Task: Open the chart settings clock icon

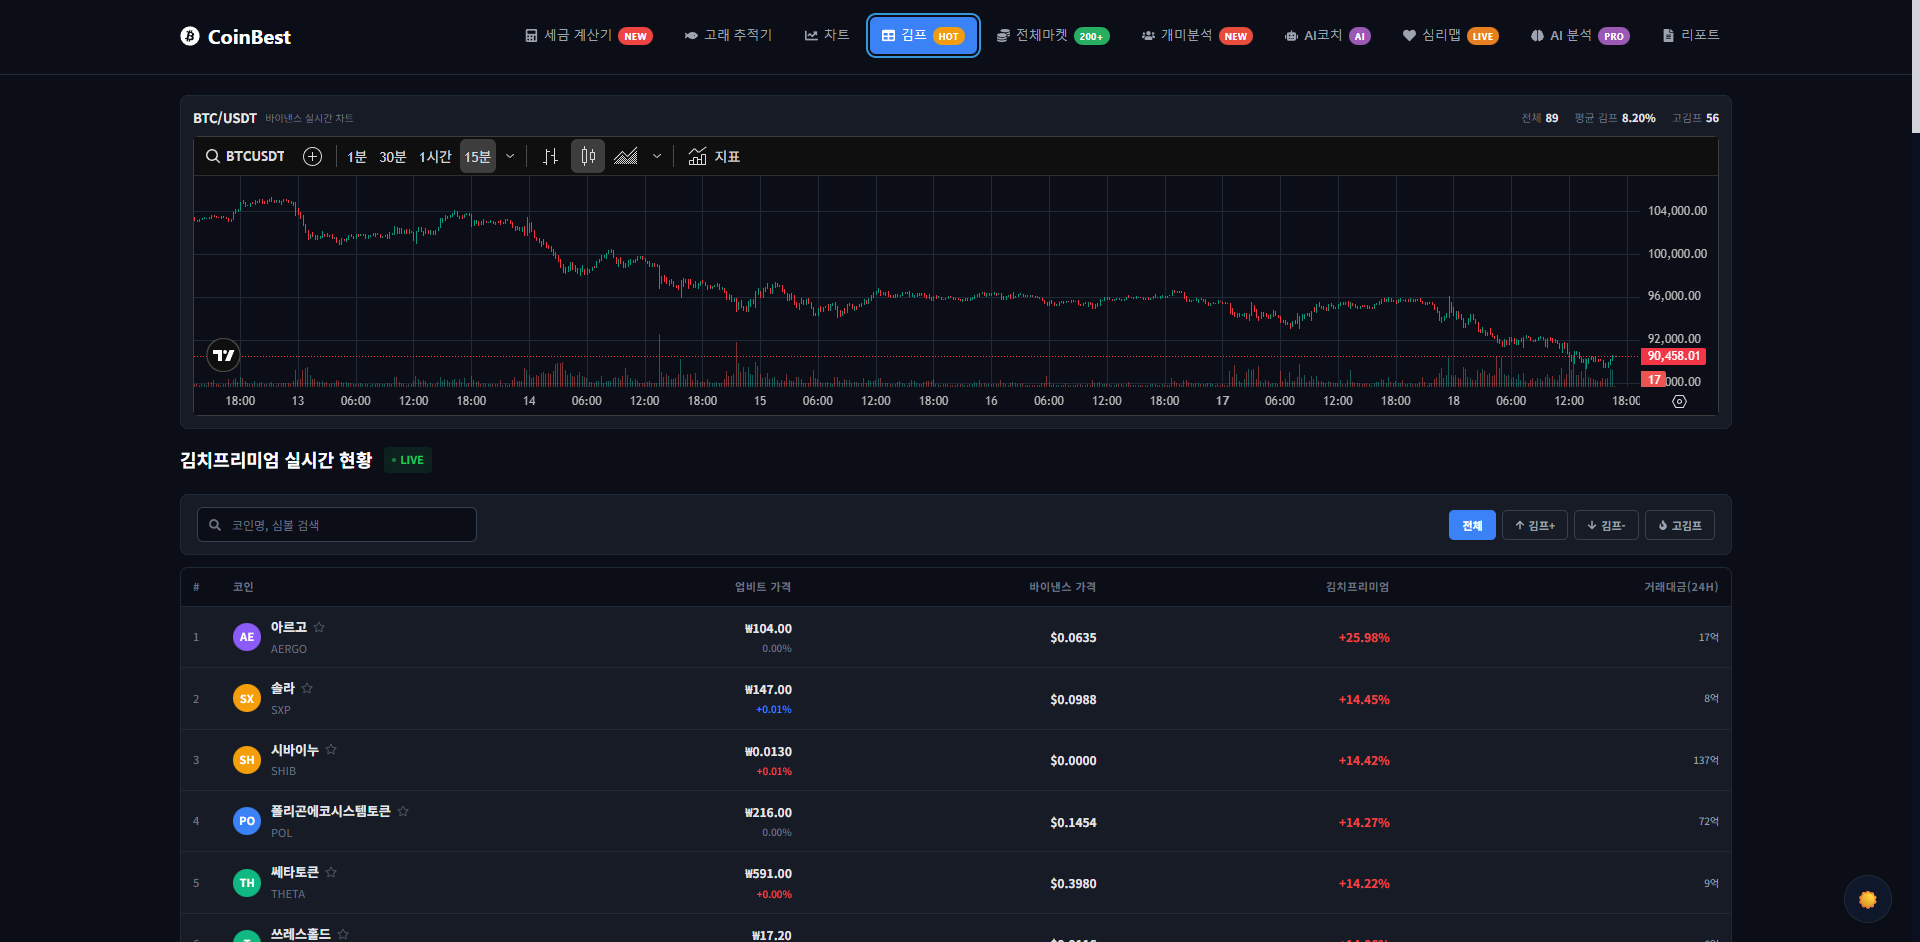Action: (1679, 401)
